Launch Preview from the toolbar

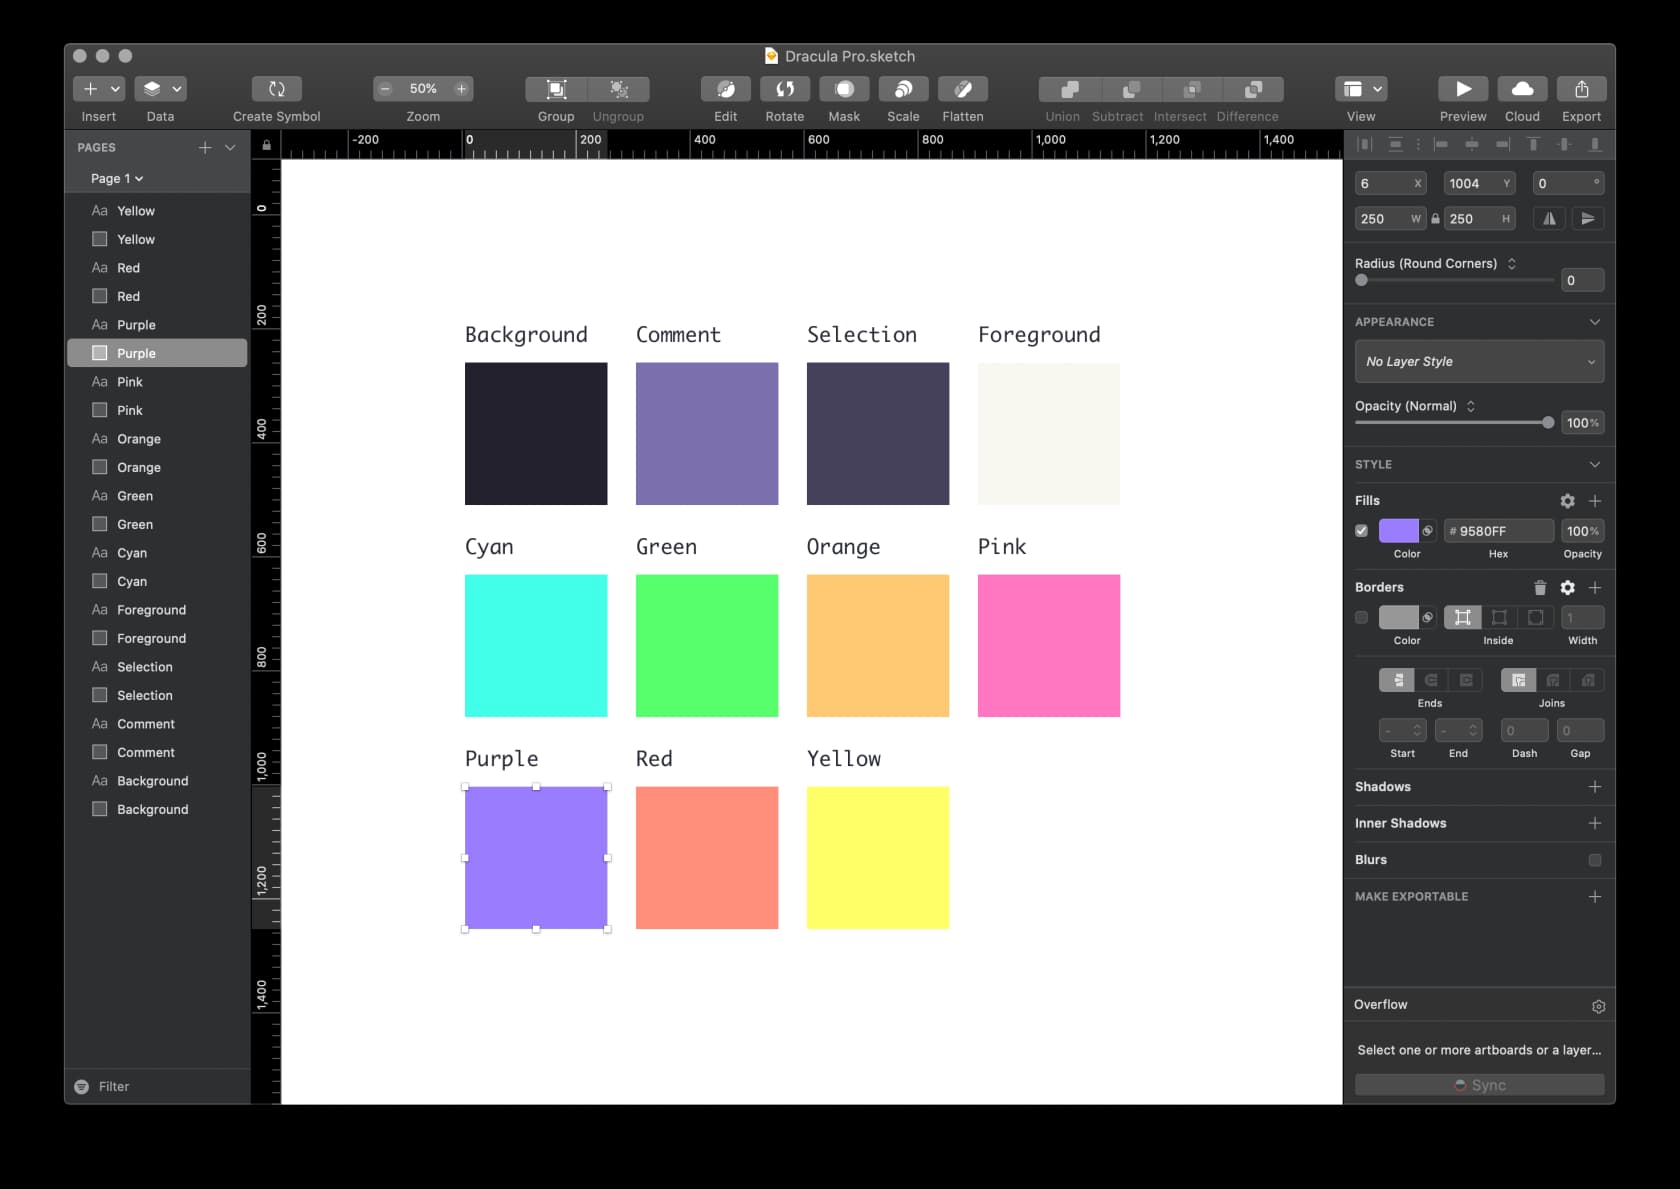[x=1462, y=89]
